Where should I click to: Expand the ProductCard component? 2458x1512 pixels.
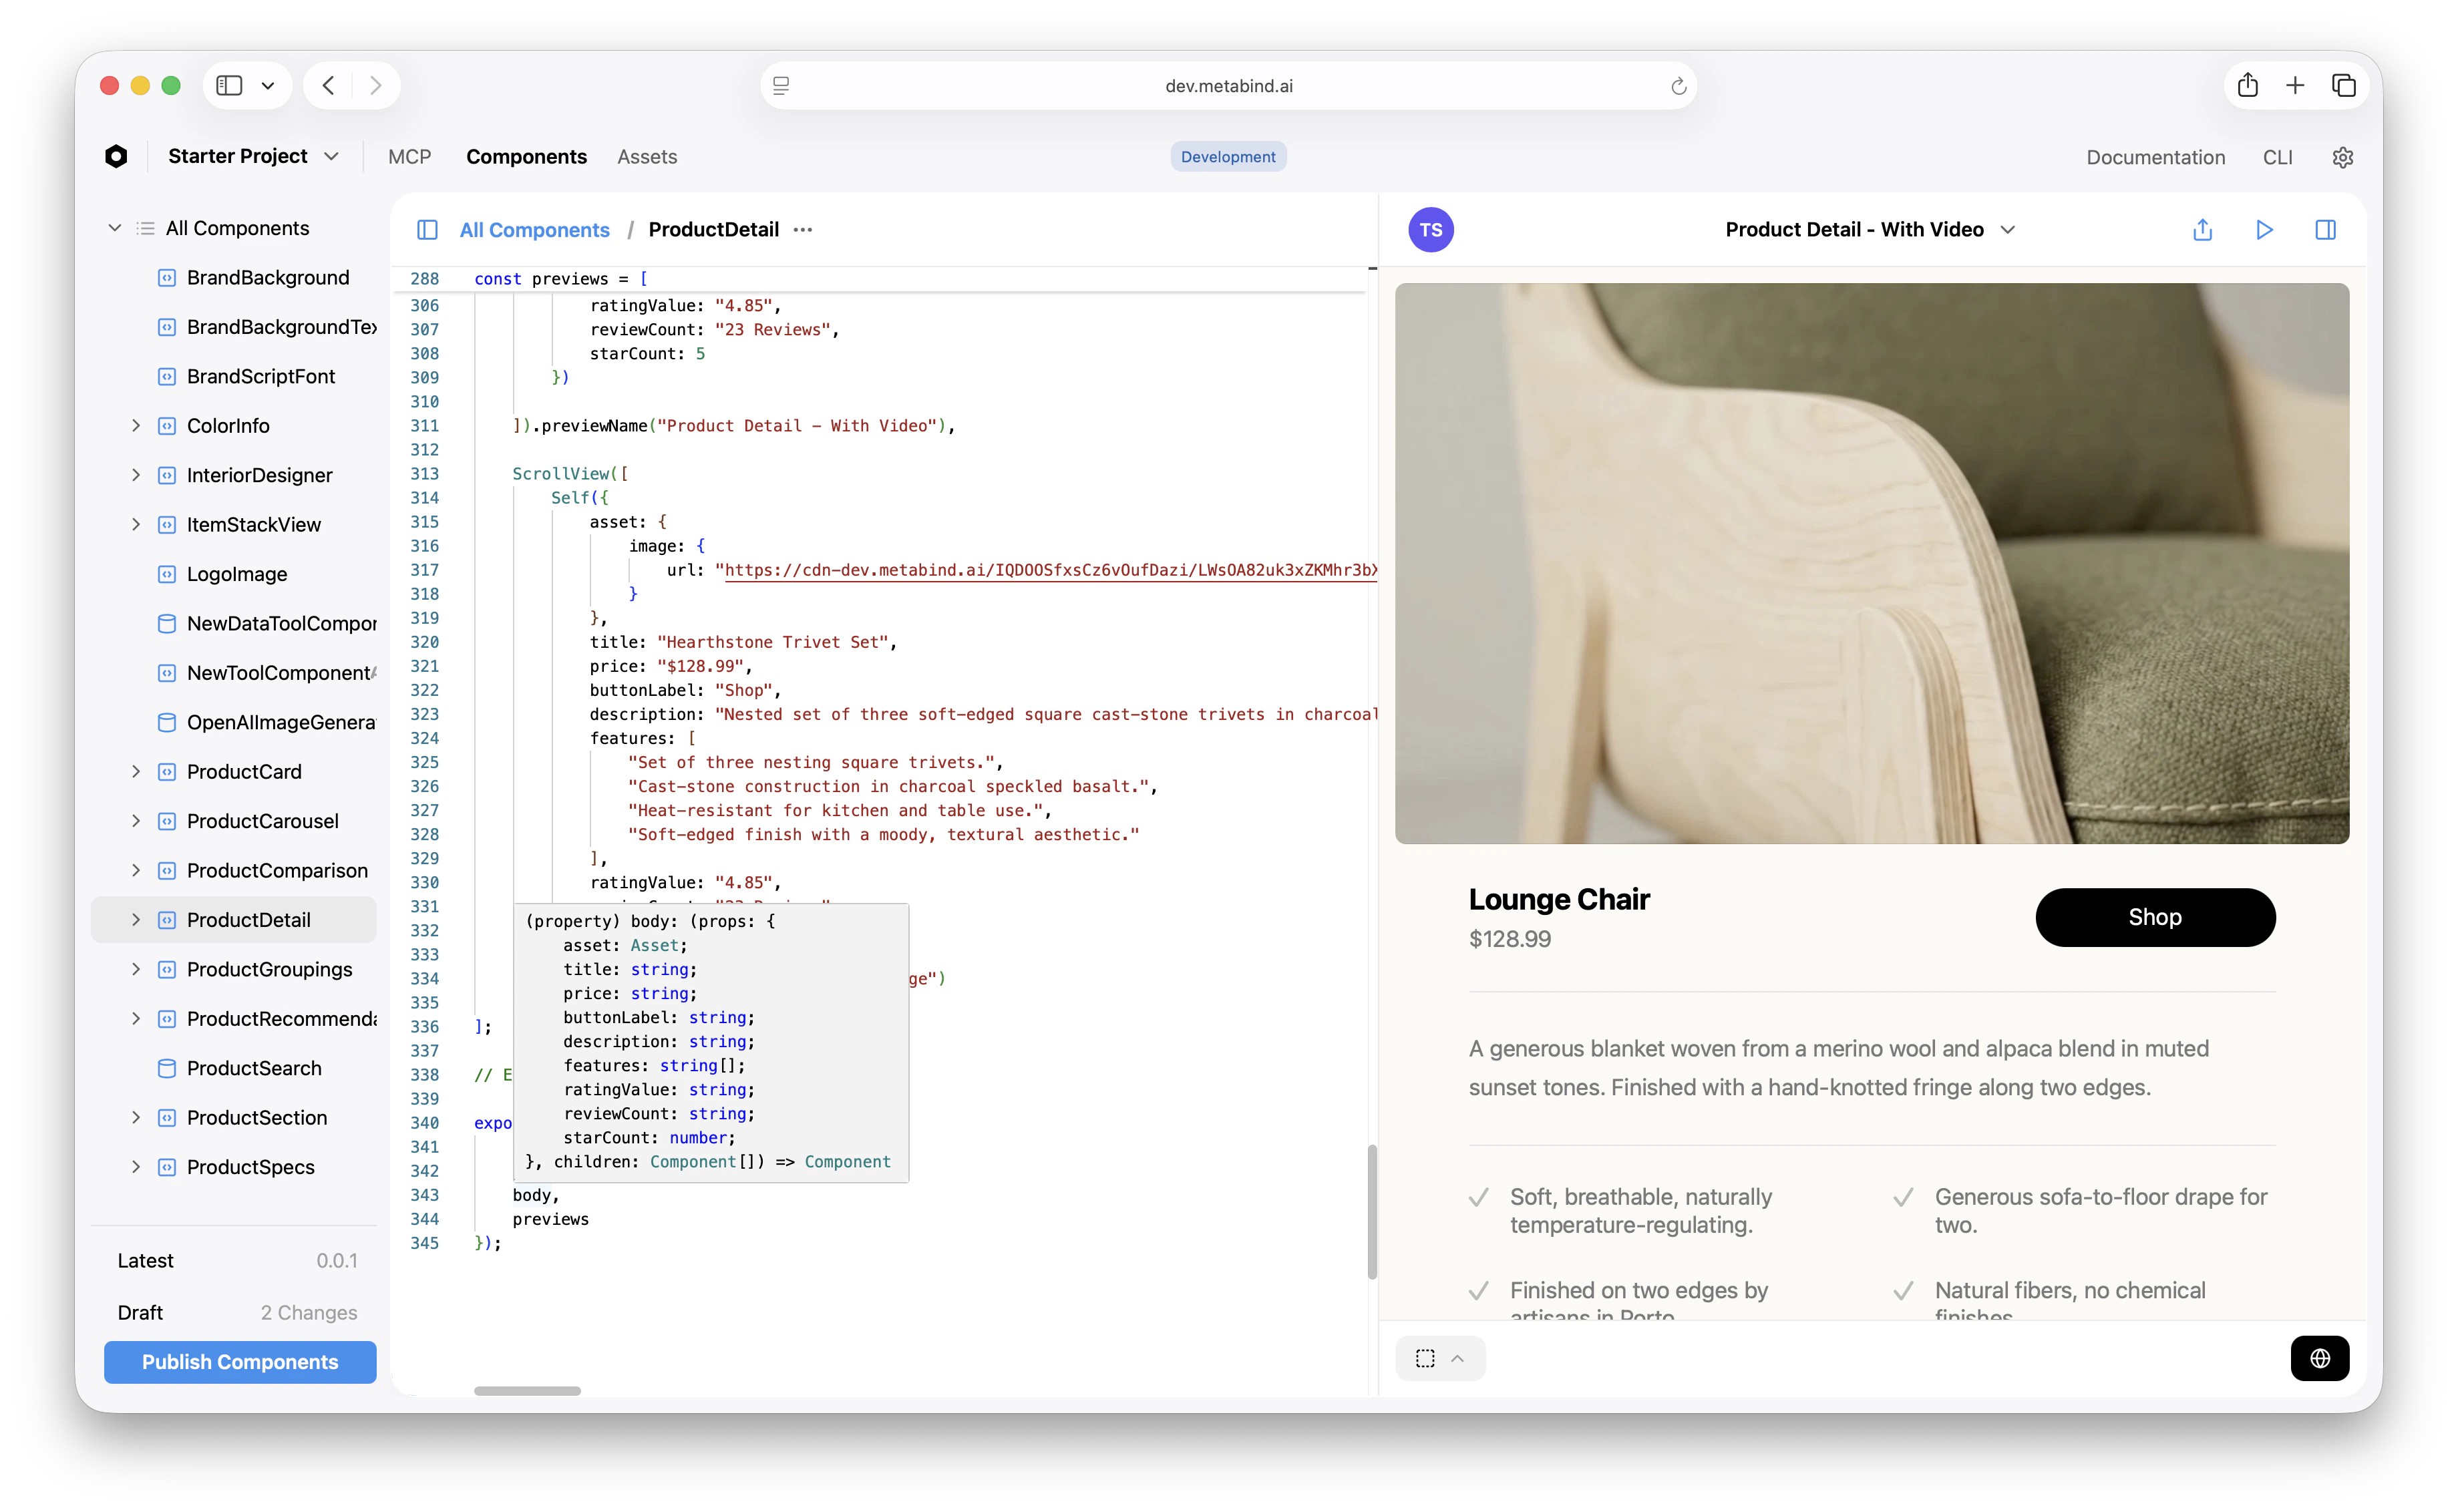point(136,771)
